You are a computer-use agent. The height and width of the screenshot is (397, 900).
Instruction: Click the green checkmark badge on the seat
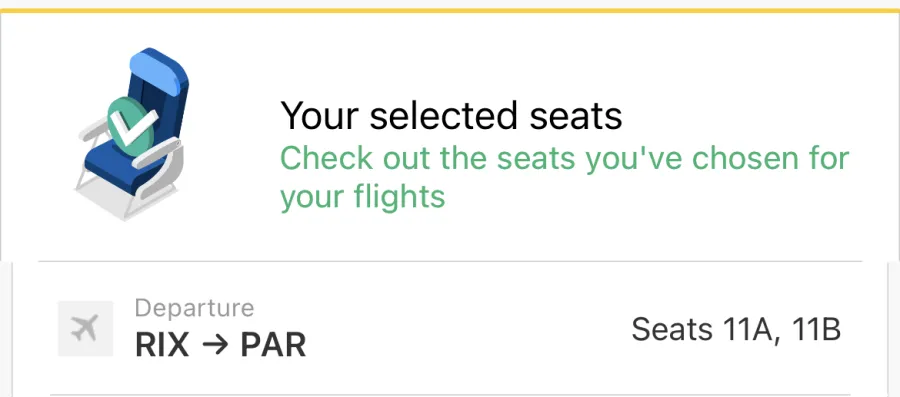(132, 126)
